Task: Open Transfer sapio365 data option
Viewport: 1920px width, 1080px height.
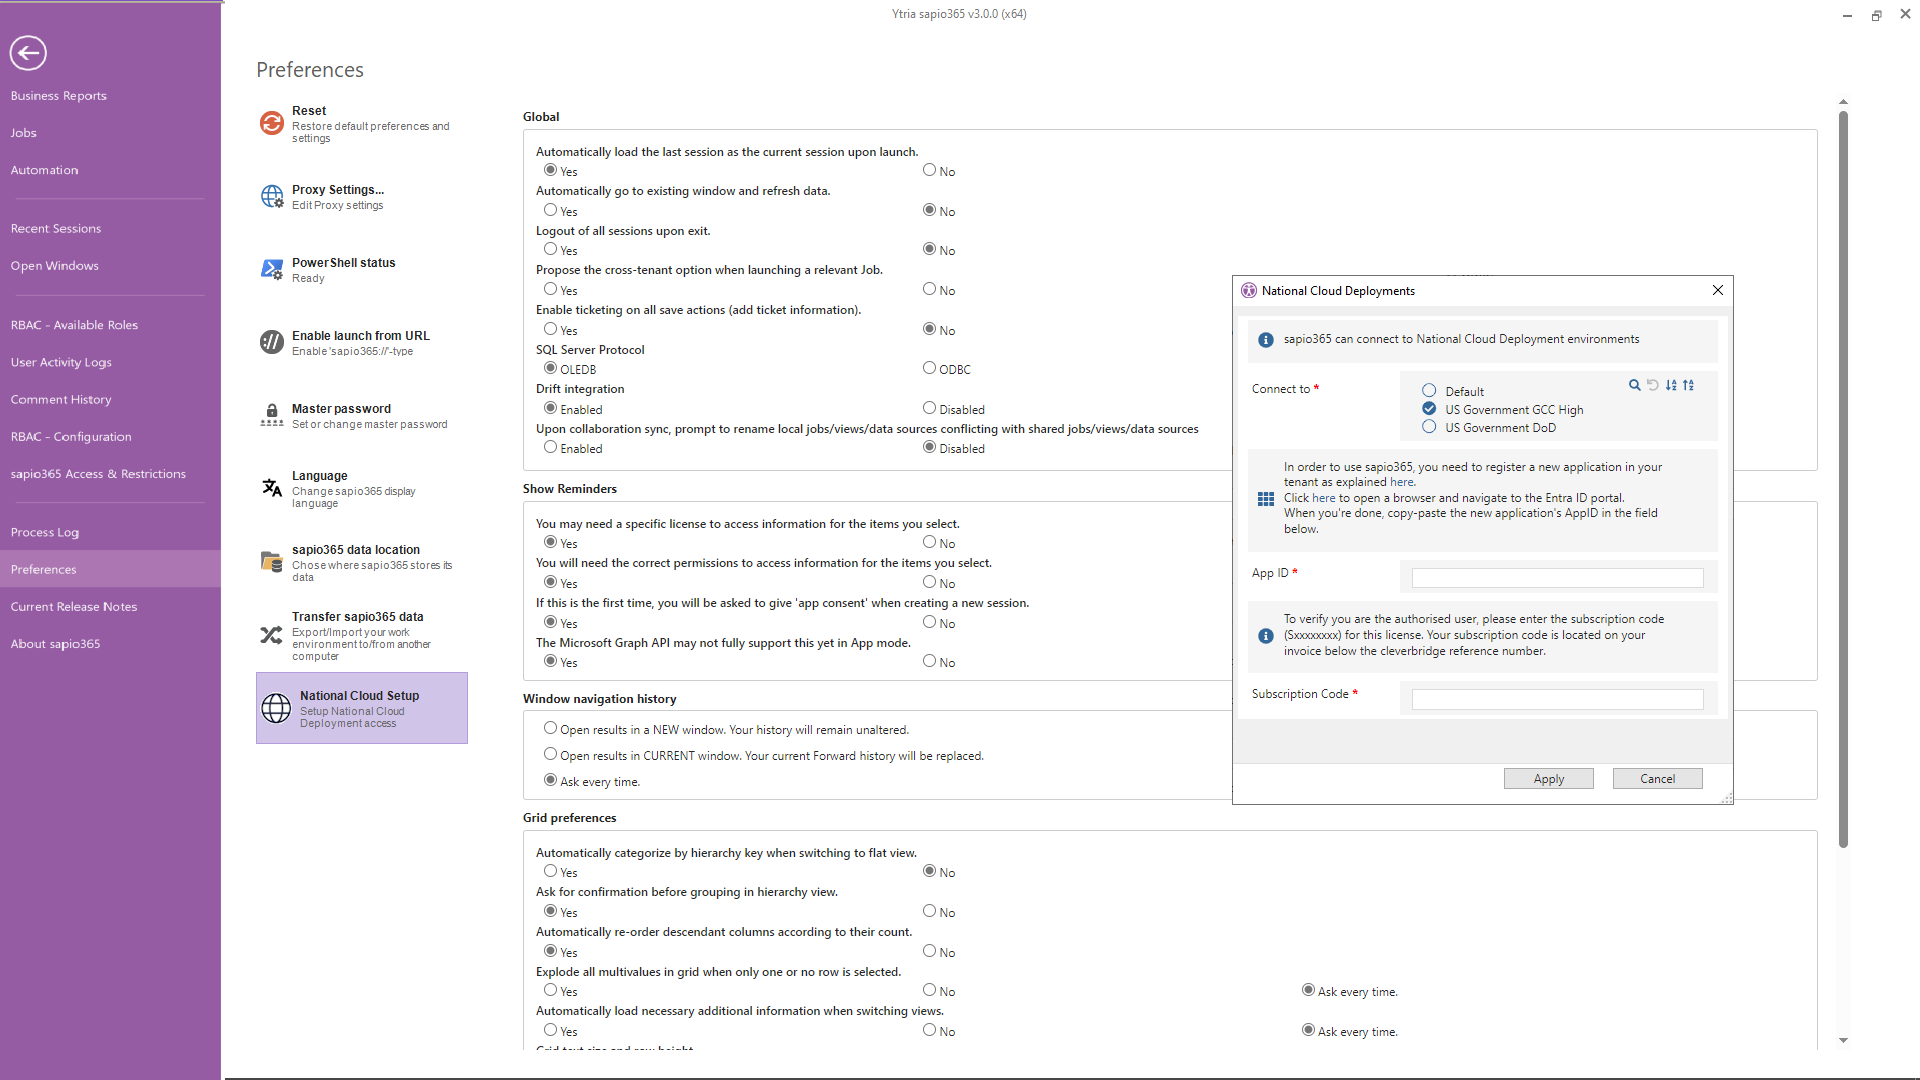Action: pyautogui.click(x=357, y=617)
